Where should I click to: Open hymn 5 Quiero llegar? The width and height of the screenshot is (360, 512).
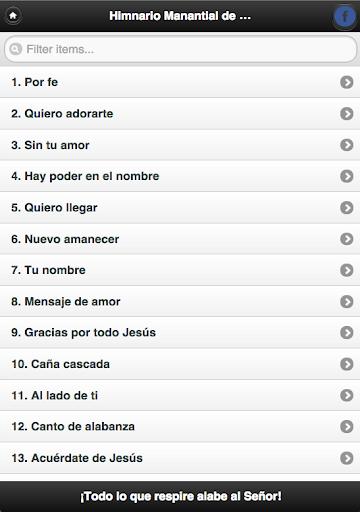point(180,207)
